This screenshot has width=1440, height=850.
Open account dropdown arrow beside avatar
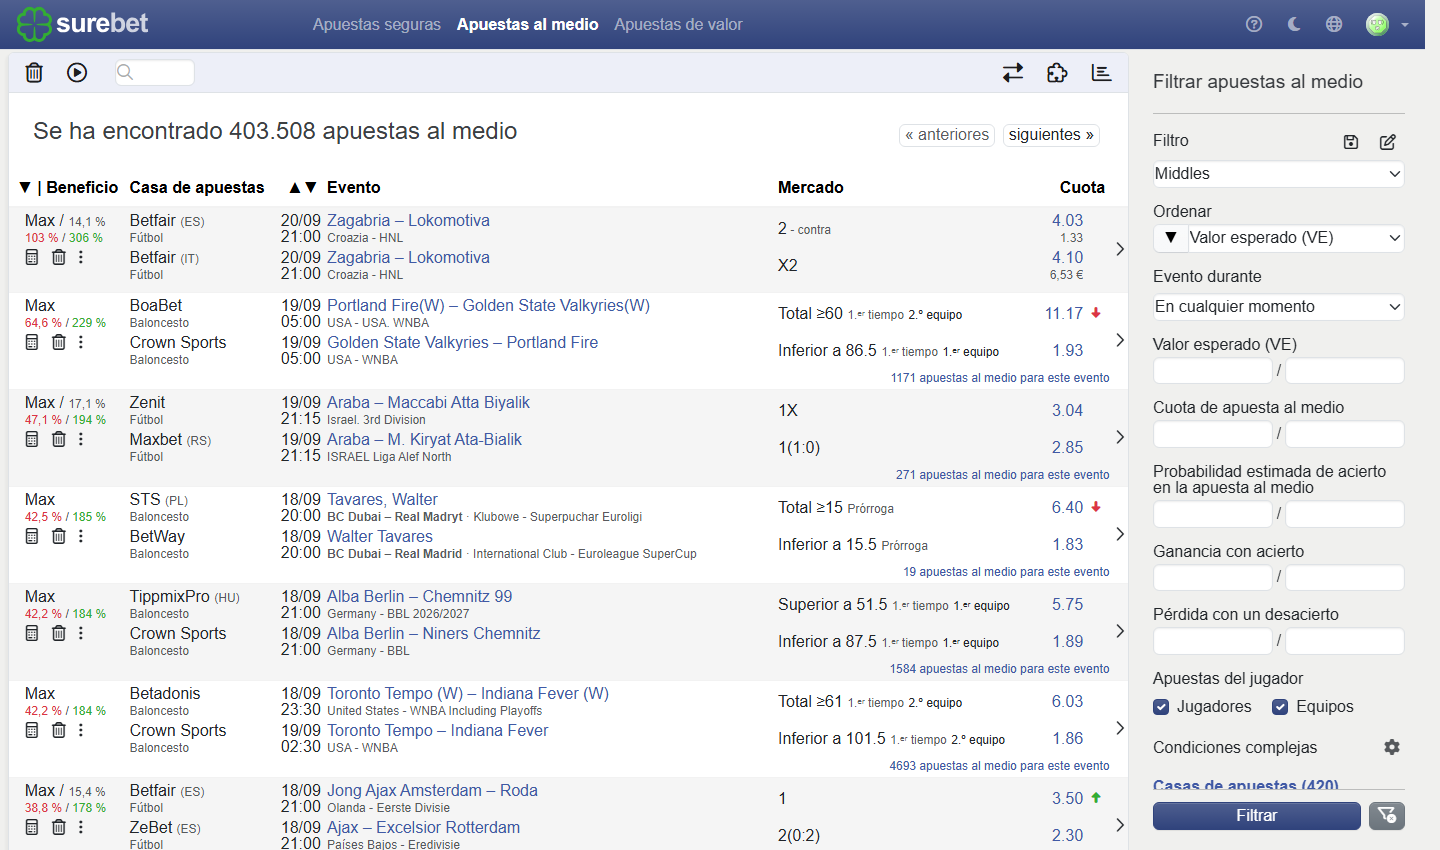coord(1405,25)
